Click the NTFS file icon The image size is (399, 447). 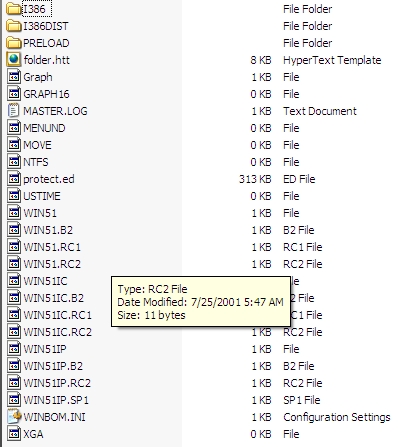click(x=14, y=162)
